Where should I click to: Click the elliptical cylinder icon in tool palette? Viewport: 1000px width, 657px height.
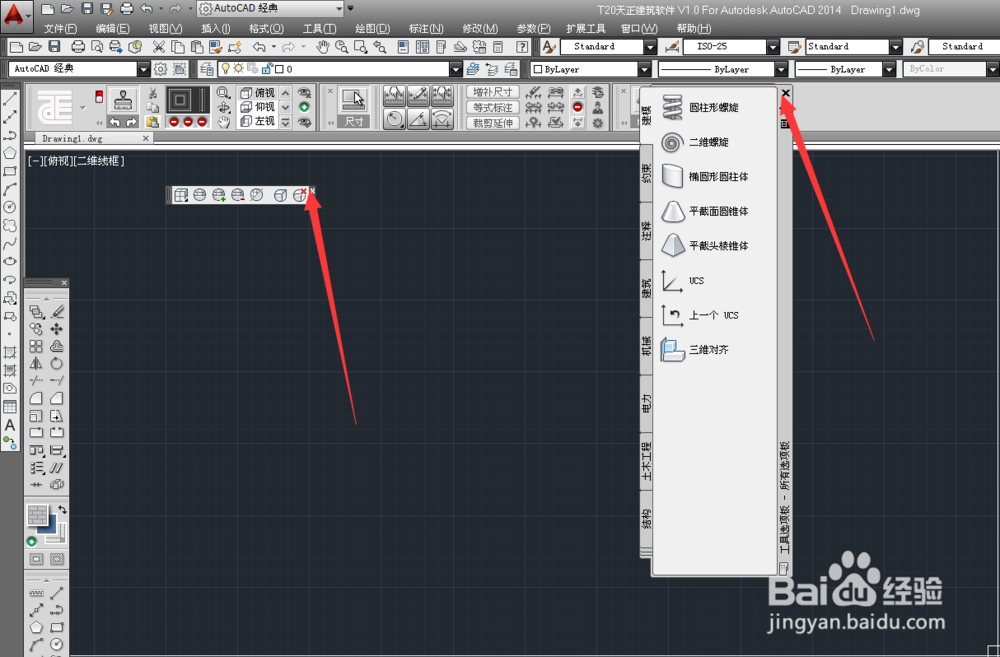tap(672, 177)
